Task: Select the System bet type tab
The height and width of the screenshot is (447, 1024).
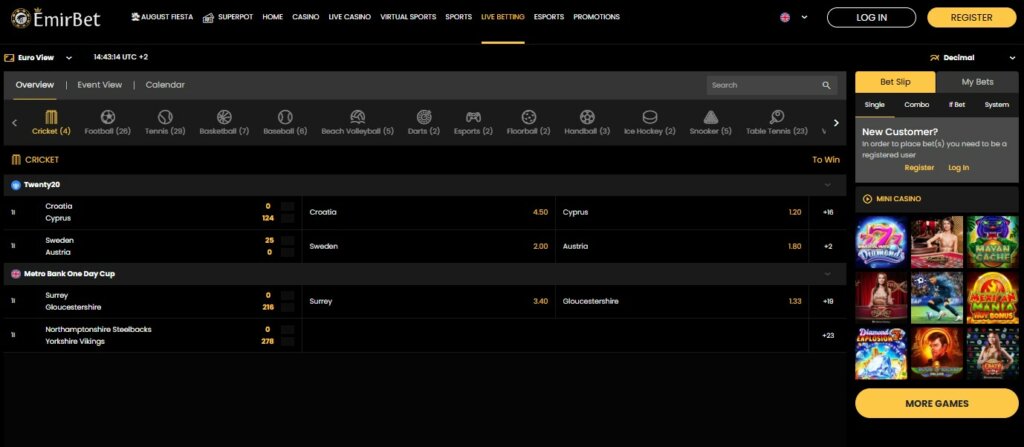Action: click(997, 105)
